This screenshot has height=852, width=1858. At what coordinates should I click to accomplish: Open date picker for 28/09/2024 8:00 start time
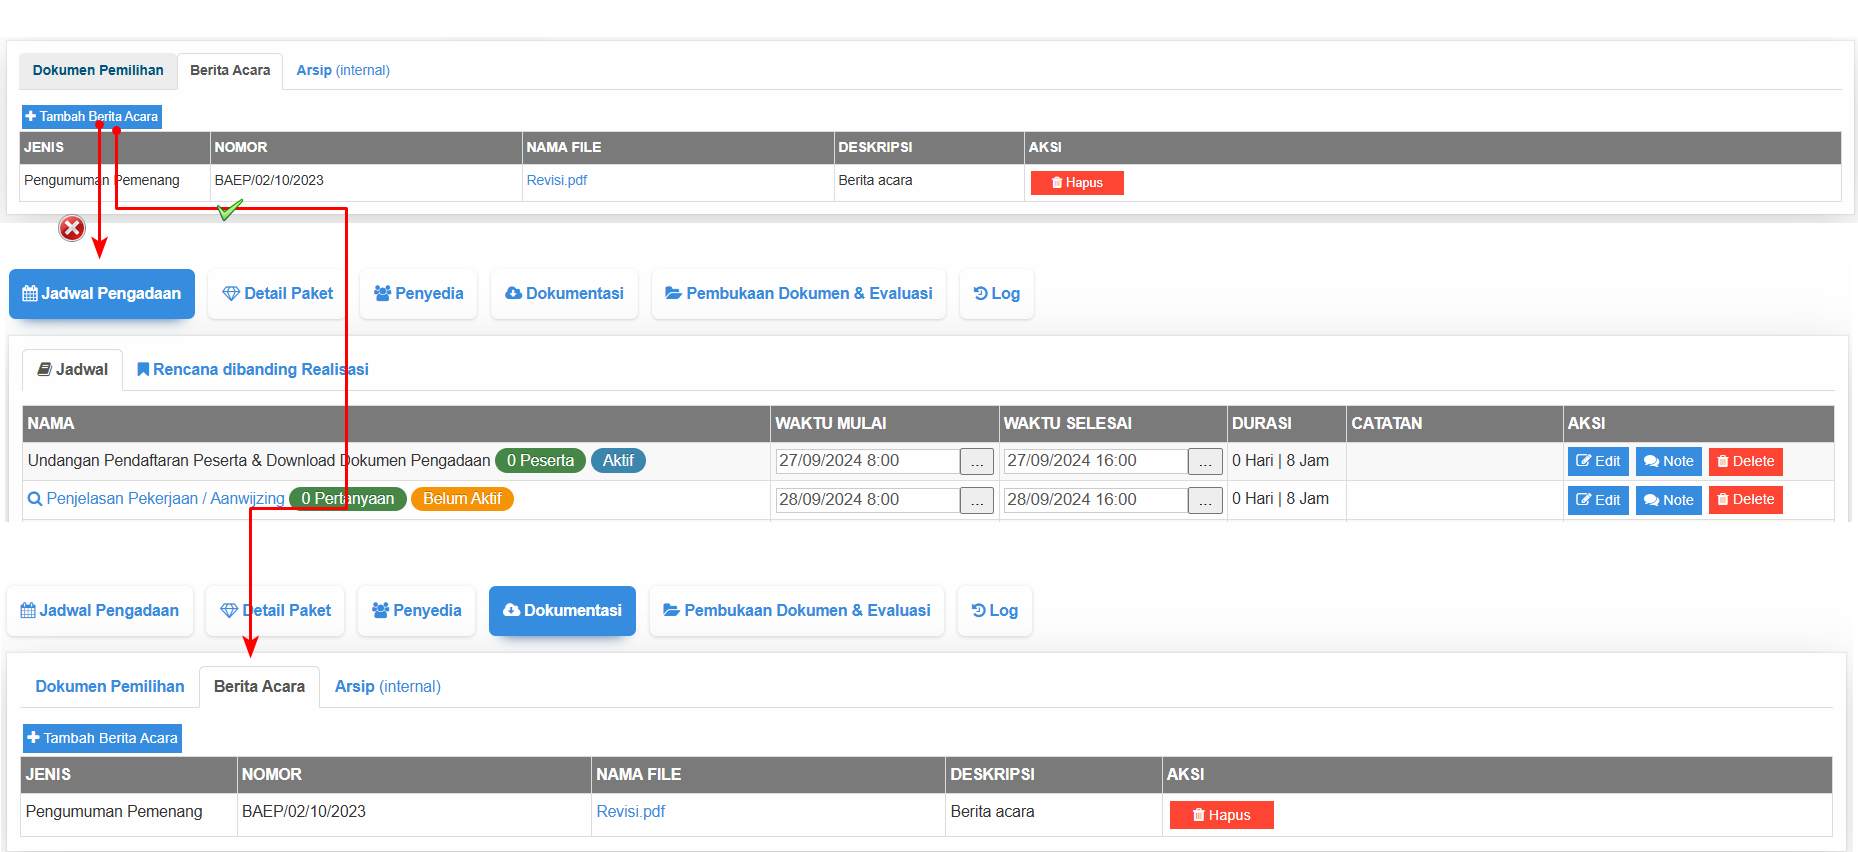(x=976, y=501)
